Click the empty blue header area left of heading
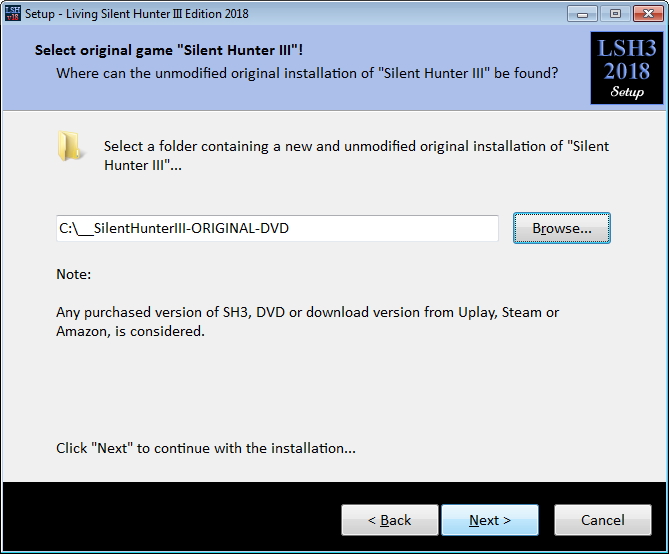Image resolution: width=669 pixels, height=554 pixels. (x=18, y=68)
